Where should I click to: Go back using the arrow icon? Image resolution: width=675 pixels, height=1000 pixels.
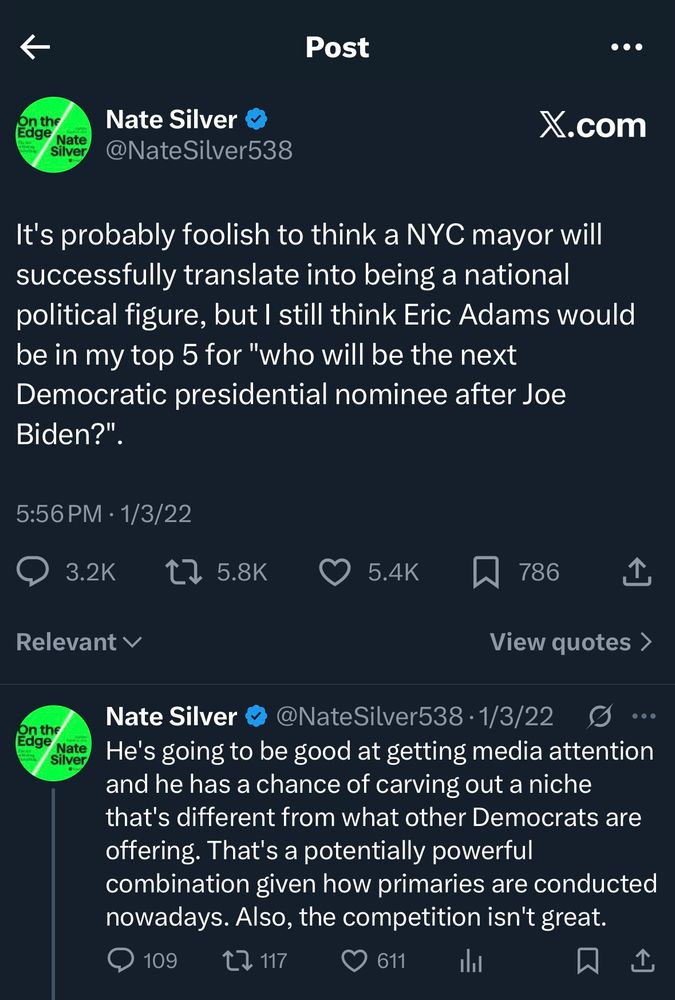coord(35,47)
